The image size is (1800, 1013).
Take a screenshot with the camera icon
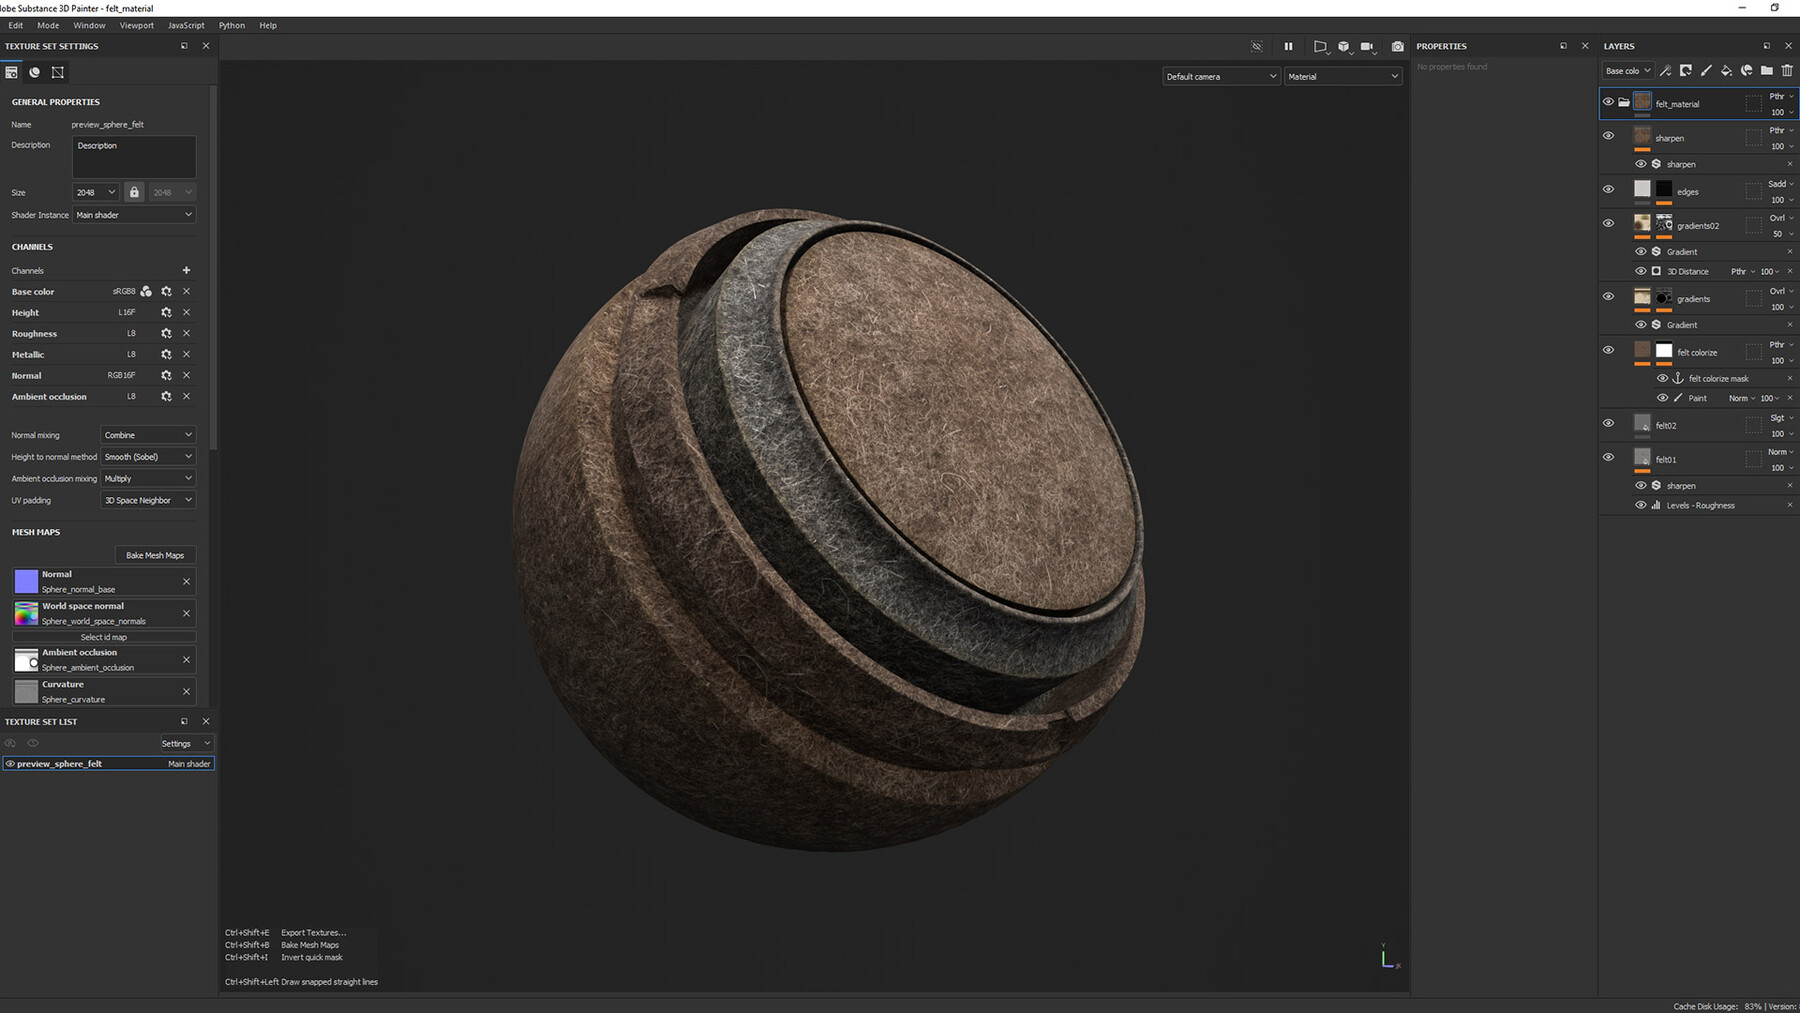(x=1397, y=46)
